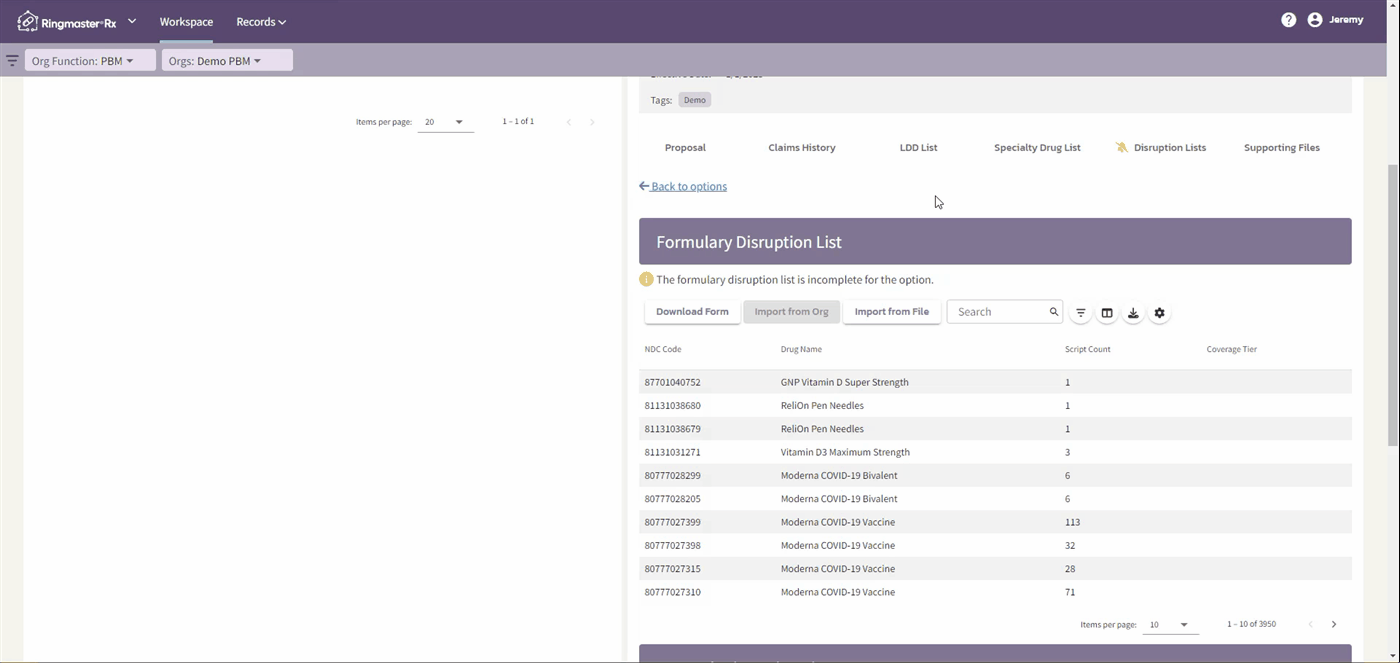The width and height of the screenshot is (1400, 663).
Task: Toggle the sidebar filter lines icon
Action: (12, 61)
